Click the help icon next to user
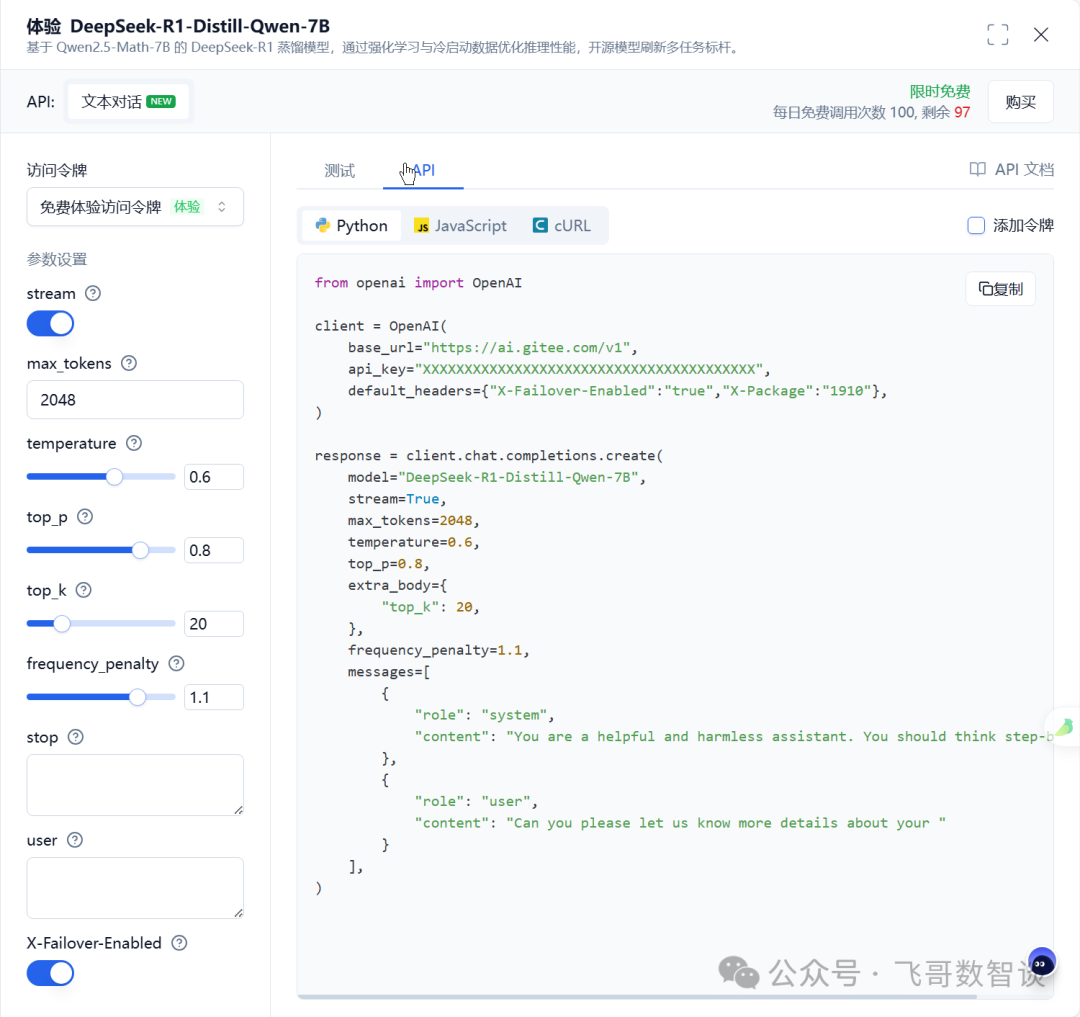 75,840
